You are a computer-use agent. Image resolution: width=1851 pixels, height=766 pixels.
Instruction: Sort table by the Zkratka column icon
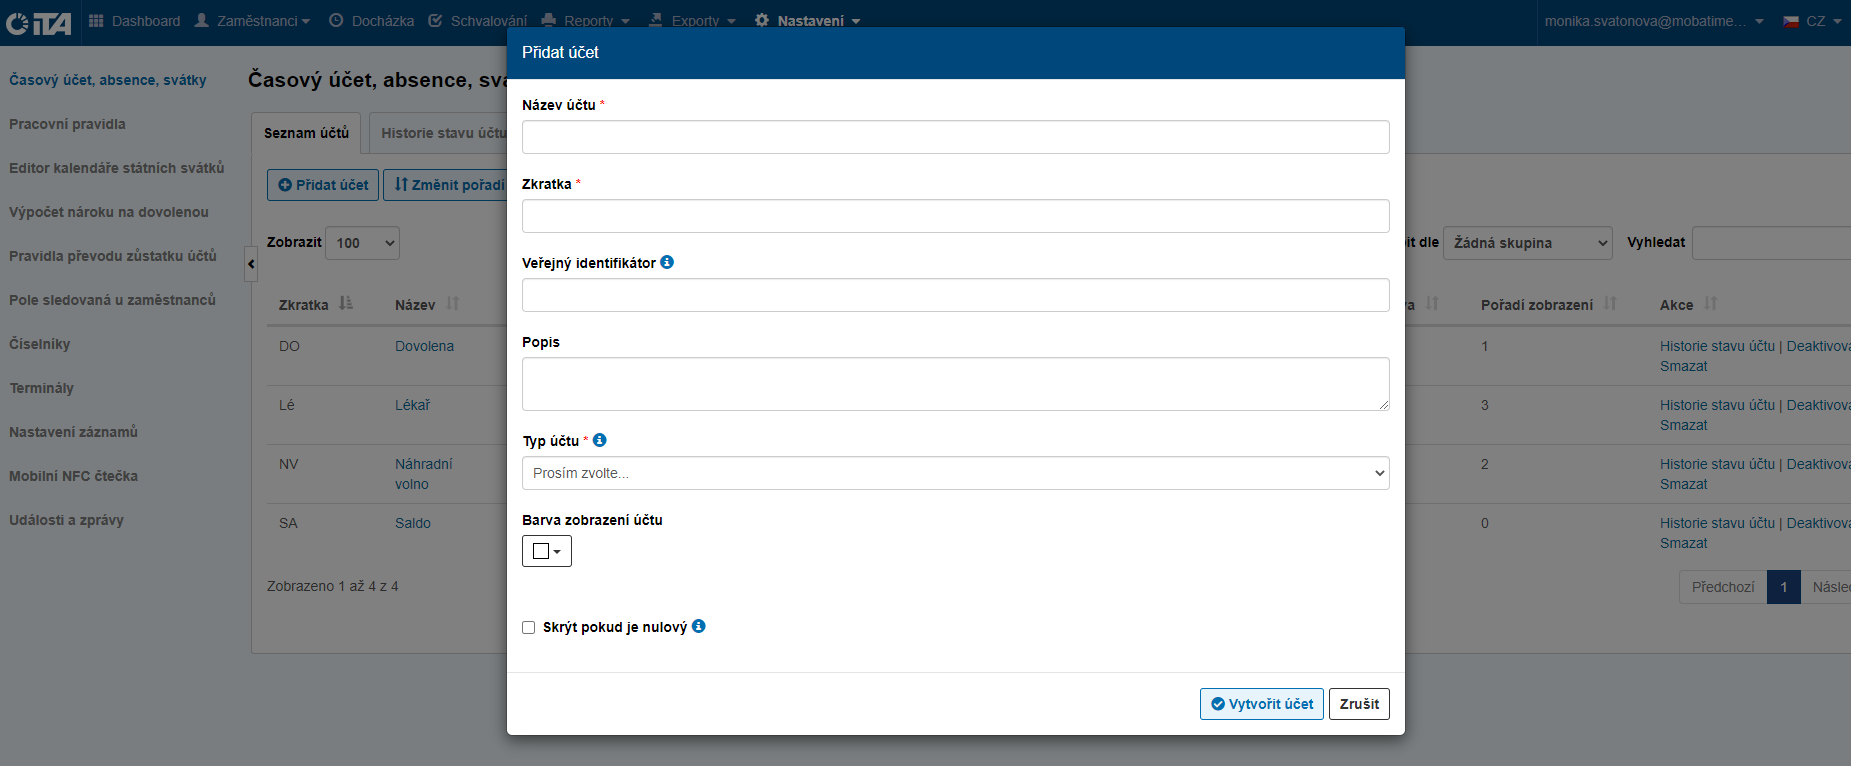pos(346,303)
